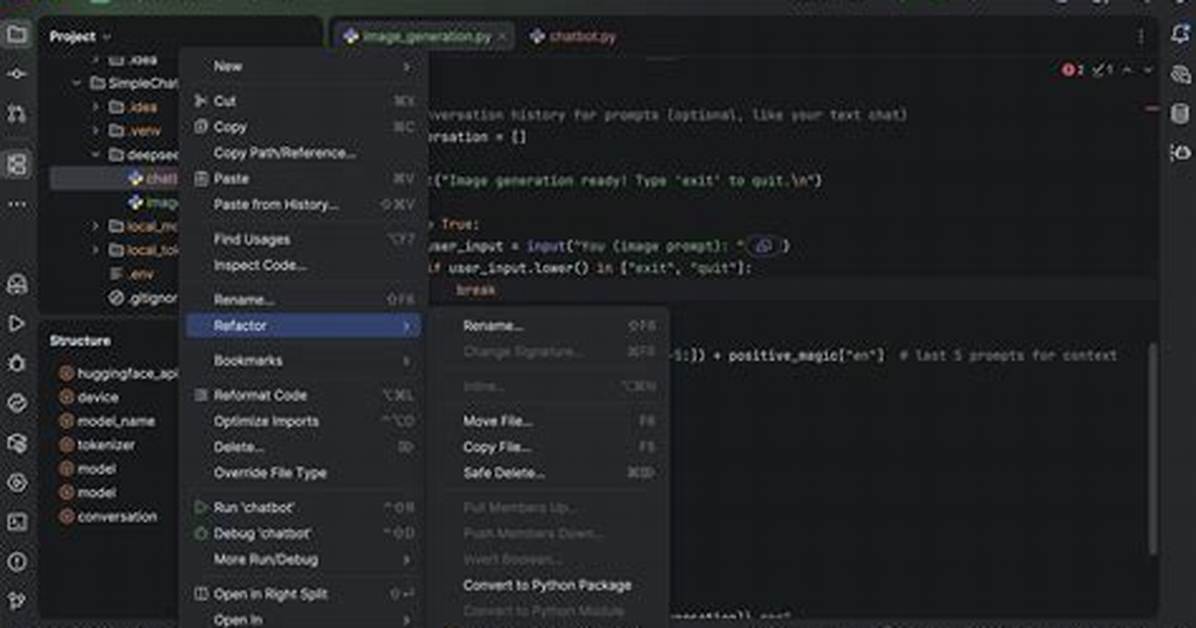The image size is (1196, 628).
Task: Open the Pull Requests tool window
Action: [17, 114]
